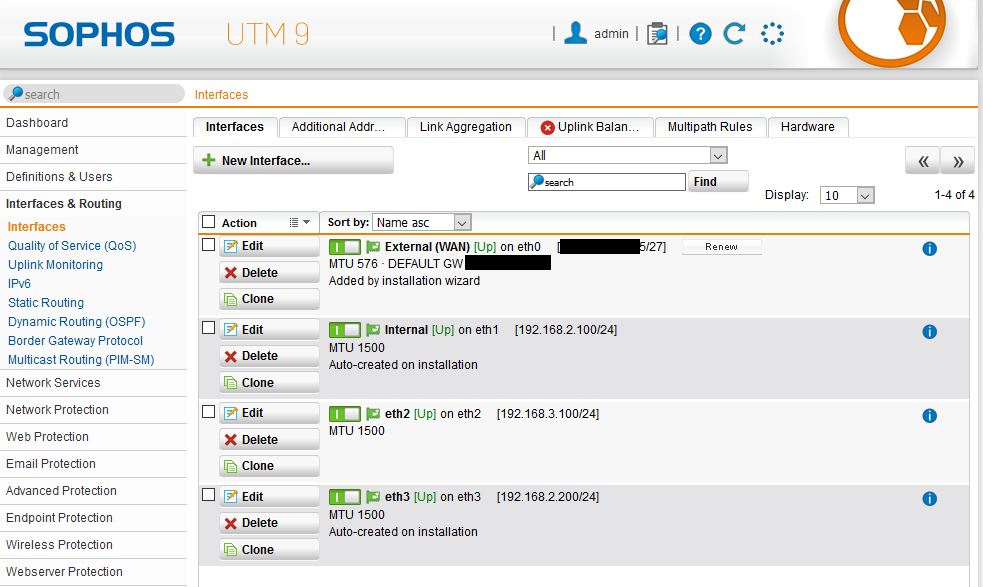
Task: Go to next page with double-arrow
Action: (x=957, y=161)
